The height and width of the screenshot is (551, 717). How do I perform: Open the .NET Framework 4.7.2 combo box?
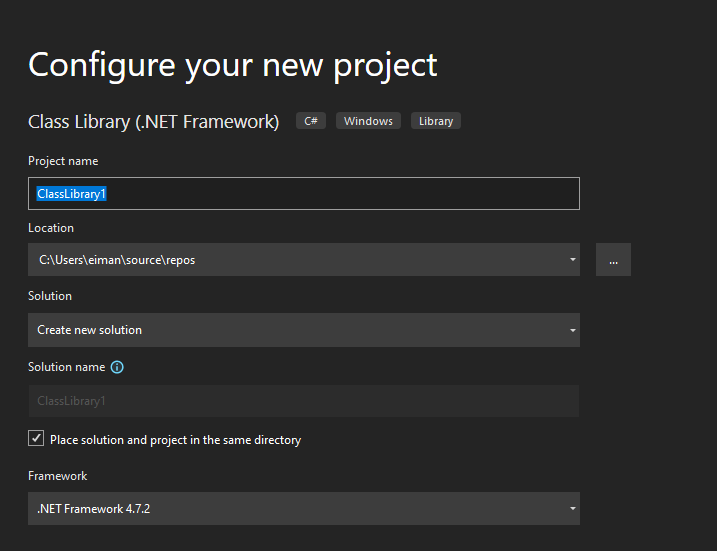(x=300, y=509)
